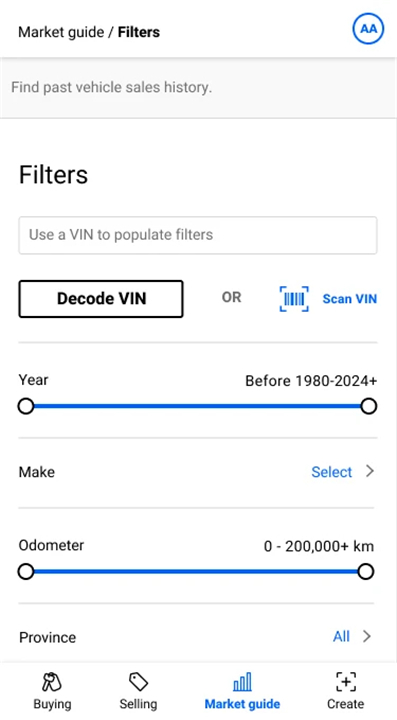Click the Decode VIN button
The width and height of the screenshot is (397, 720).
(101, 299)
